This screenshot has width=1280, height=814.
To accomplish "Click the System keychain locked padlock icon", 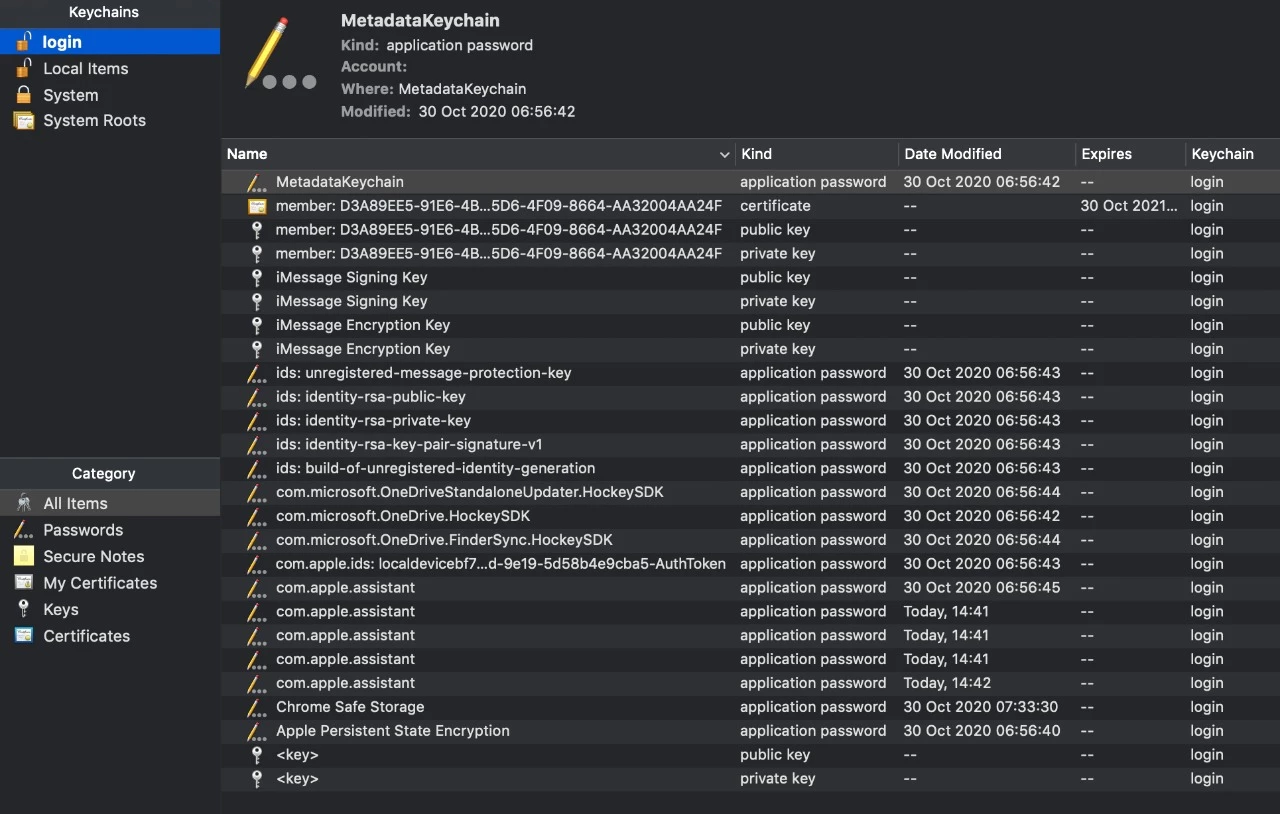I will click(x=23, y=95).
